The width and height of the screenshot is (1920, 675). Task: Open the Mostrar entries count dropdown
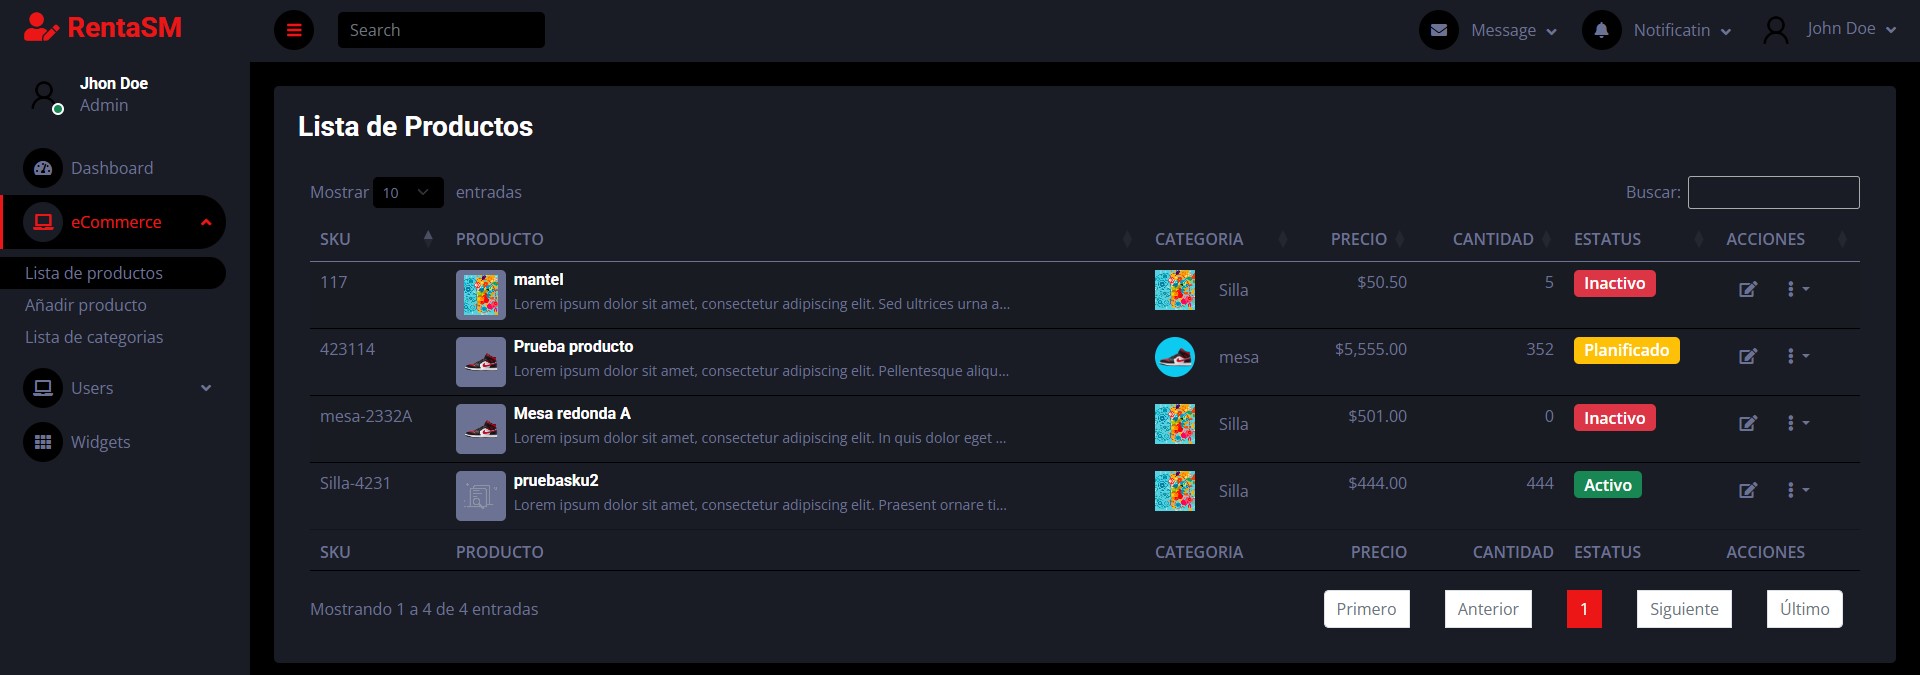[408, 193]
